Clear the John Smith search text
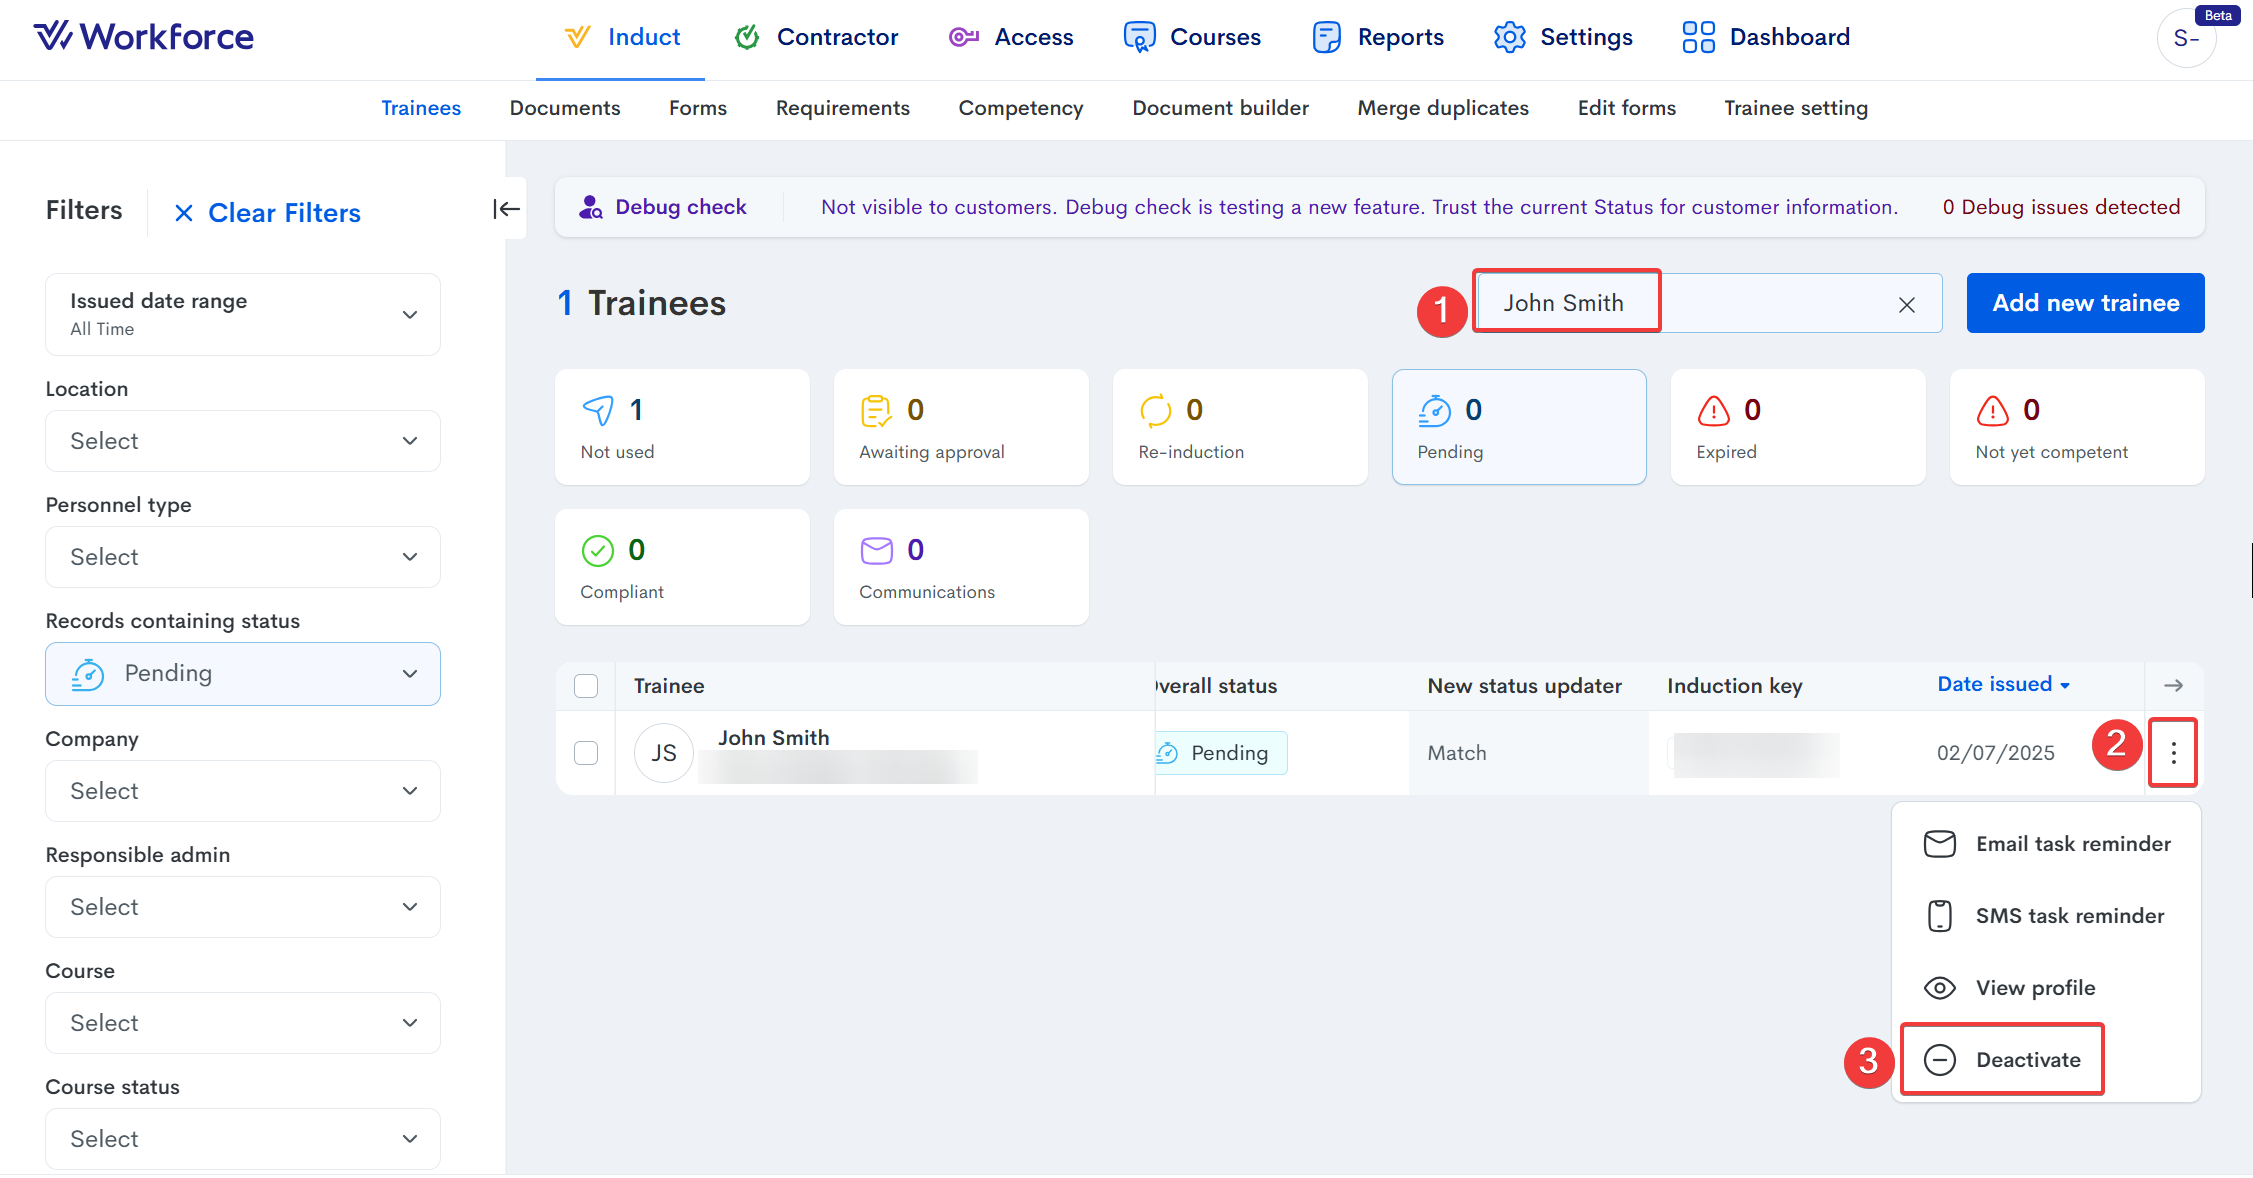The image size is (2253, 1178). (1906, 304)
